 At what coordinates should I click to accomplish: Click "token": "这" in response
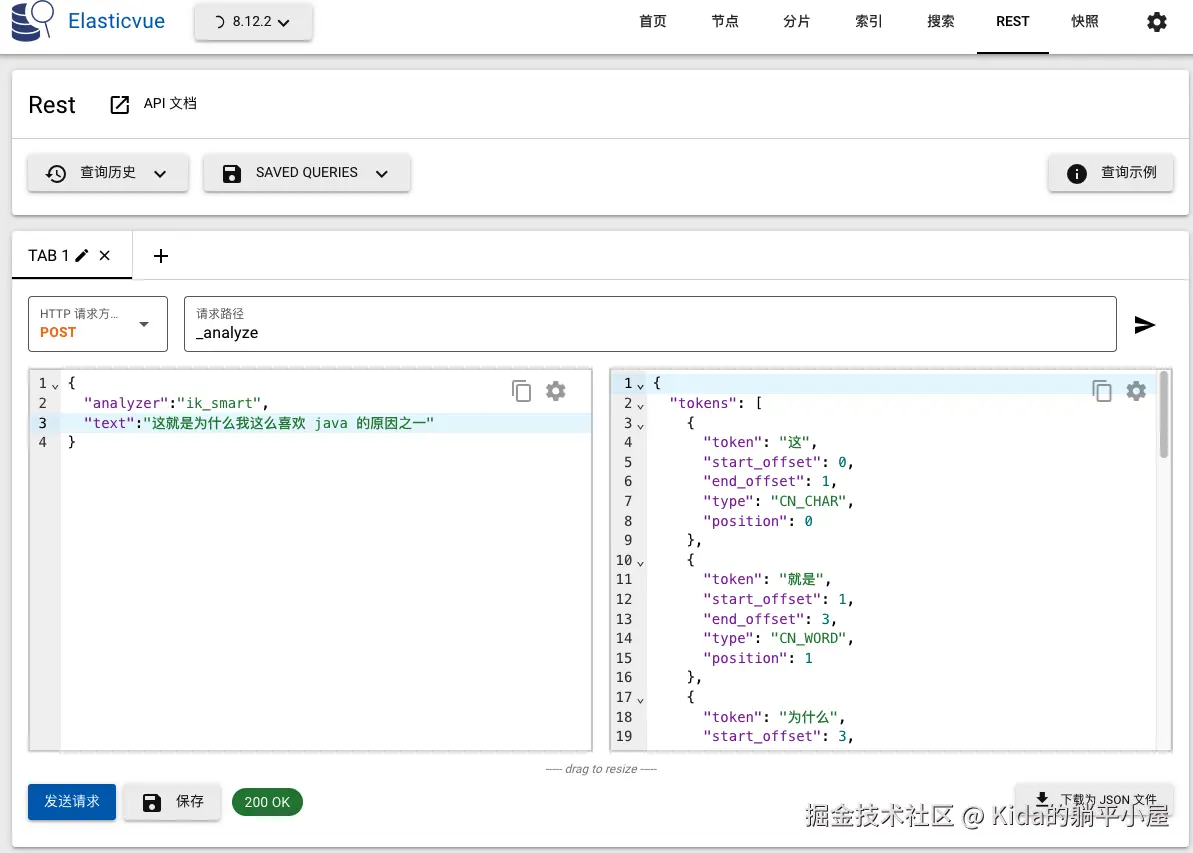coord(760,442)
